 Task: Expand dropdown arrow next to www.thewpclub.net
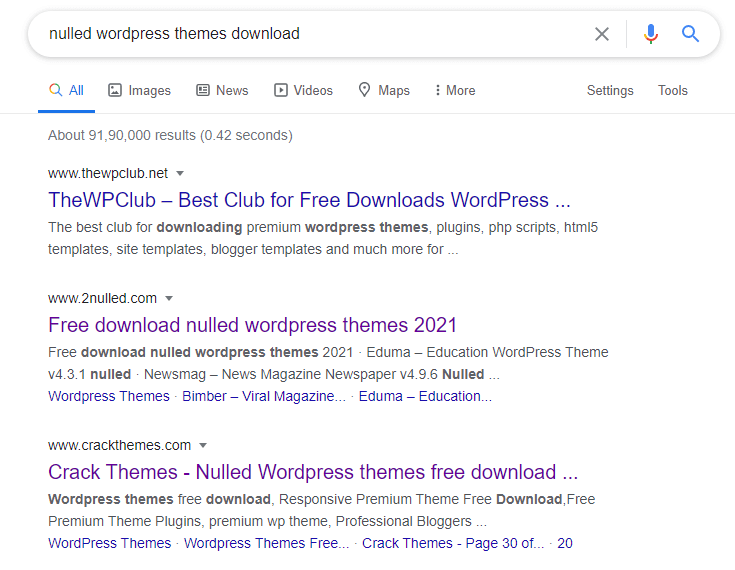pos(180,174)
